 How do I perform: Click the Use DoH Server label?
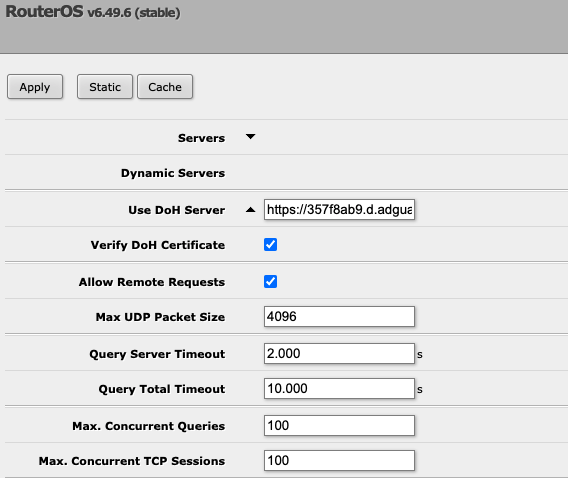tap(176, 210)
